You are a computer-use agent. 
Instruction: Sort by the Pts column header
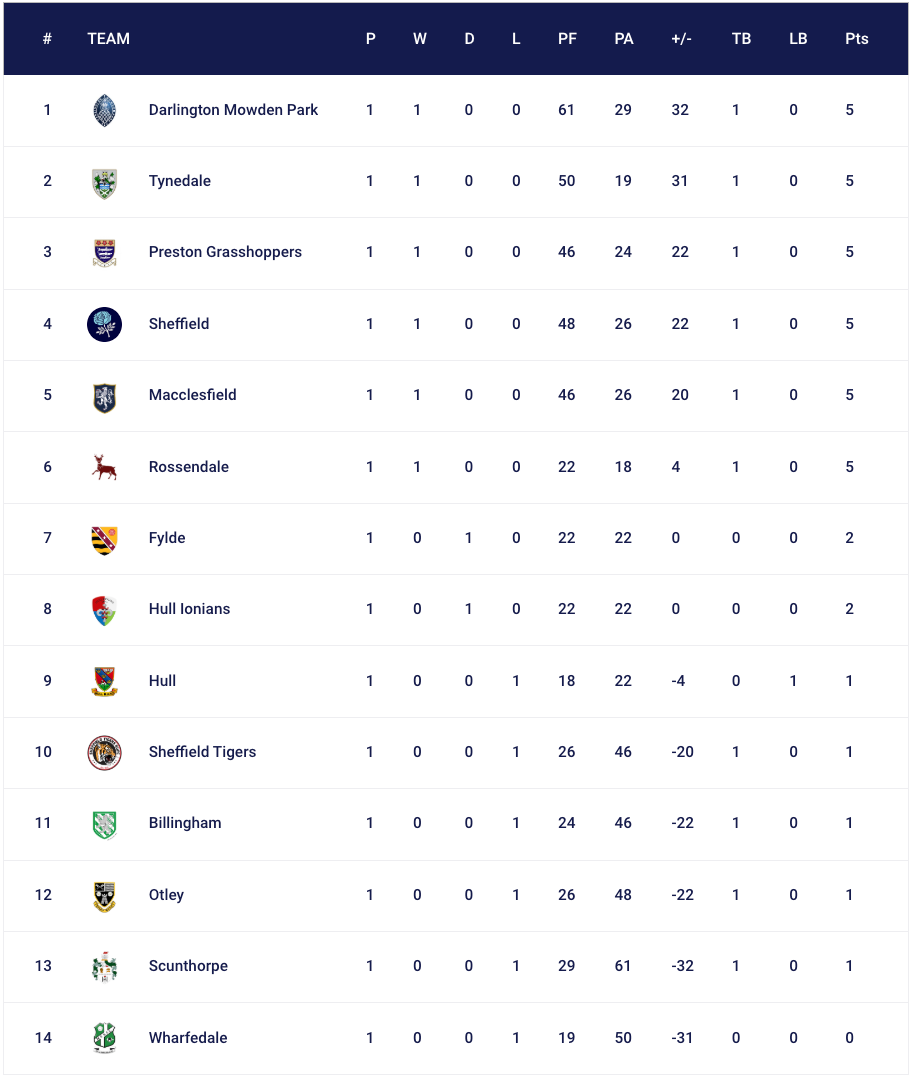856,39
